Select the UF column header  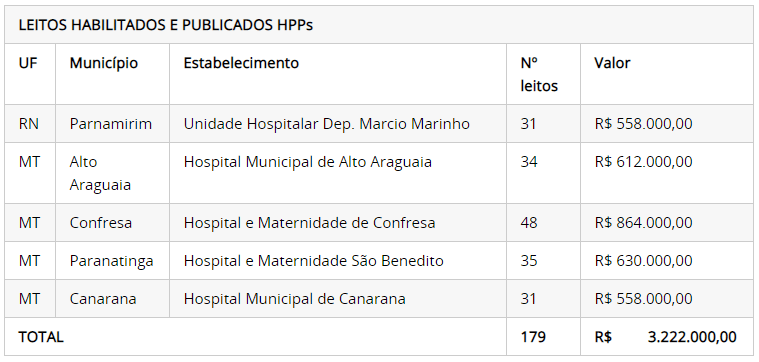28,63
